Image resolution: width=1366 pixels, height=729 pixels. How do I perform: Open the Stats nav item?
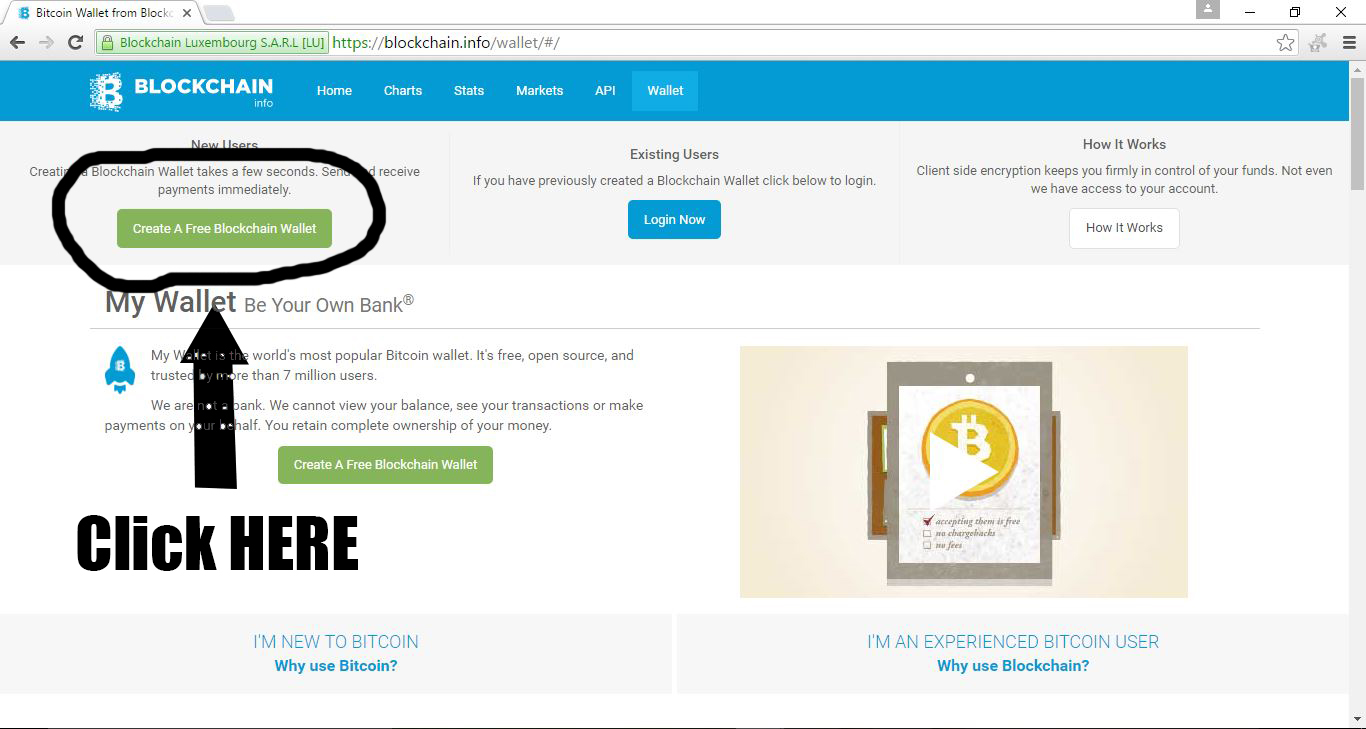tap(469, 90)
